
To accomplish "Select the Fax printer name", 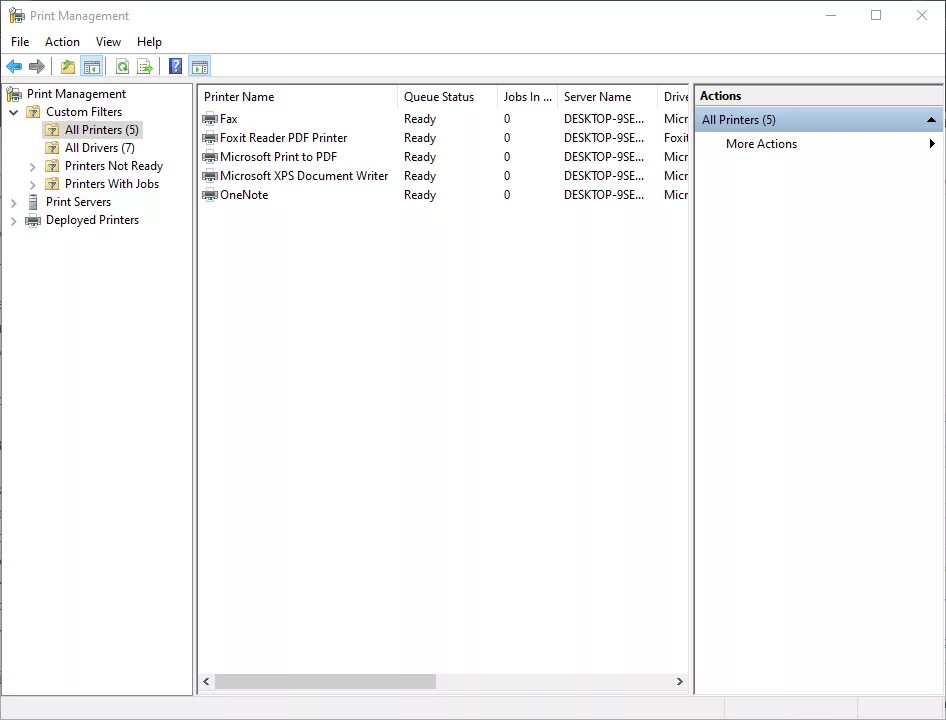I will click(x=229, y=119).
